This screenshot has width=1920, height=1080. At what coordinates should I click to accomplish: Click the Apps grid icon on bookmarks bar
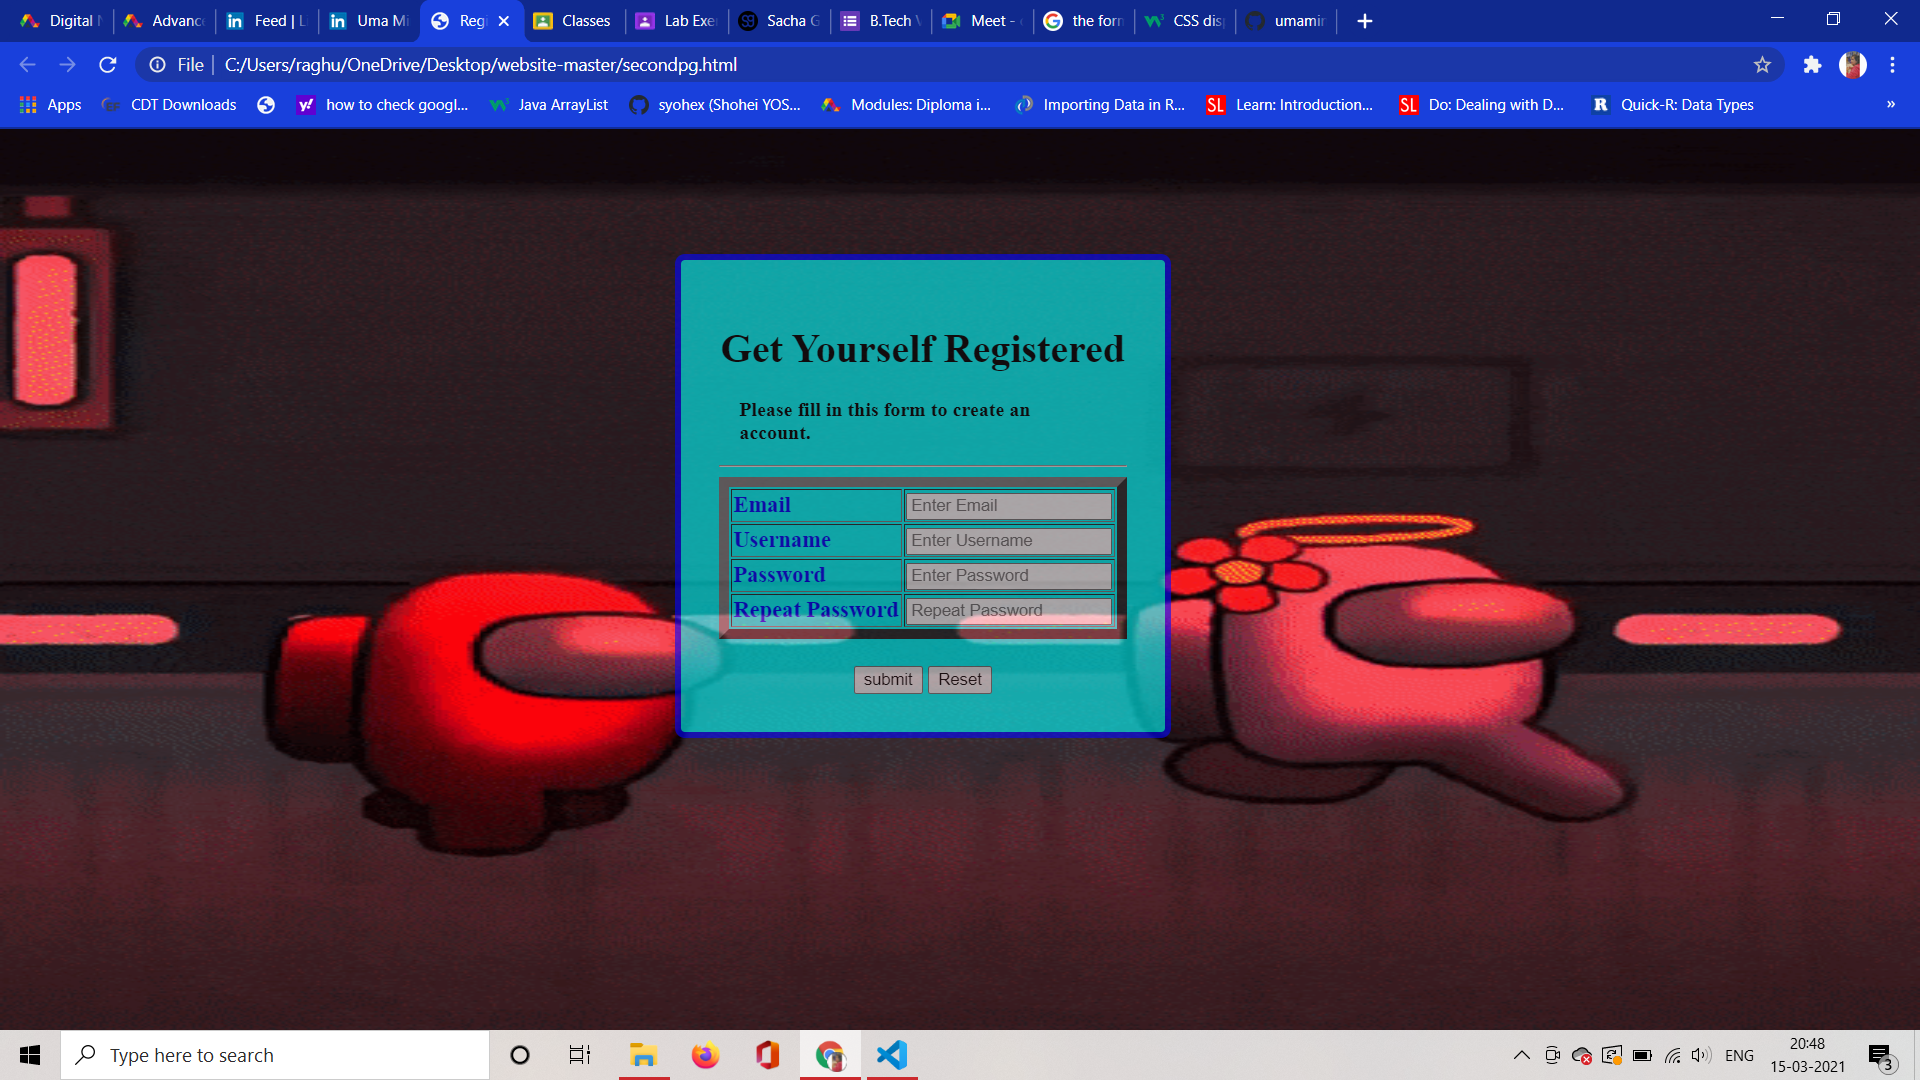pos(27,104)
